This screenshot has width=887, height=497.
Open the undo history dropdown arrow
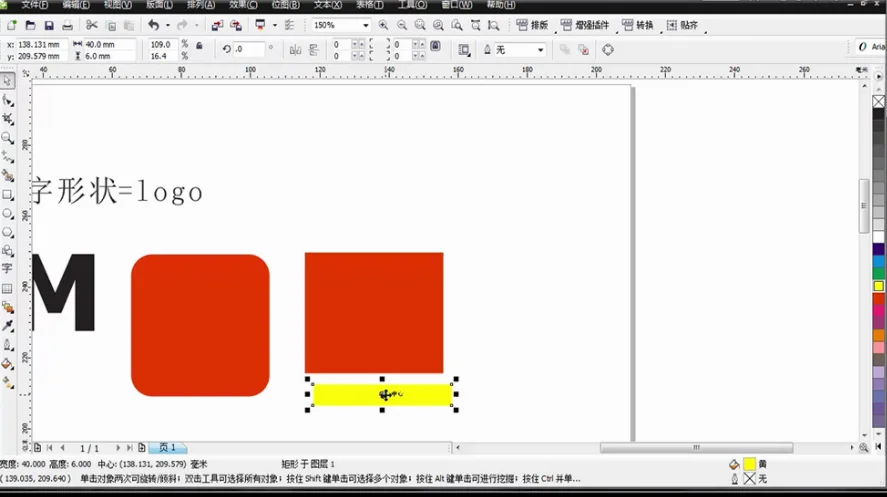tap(167, 25)
